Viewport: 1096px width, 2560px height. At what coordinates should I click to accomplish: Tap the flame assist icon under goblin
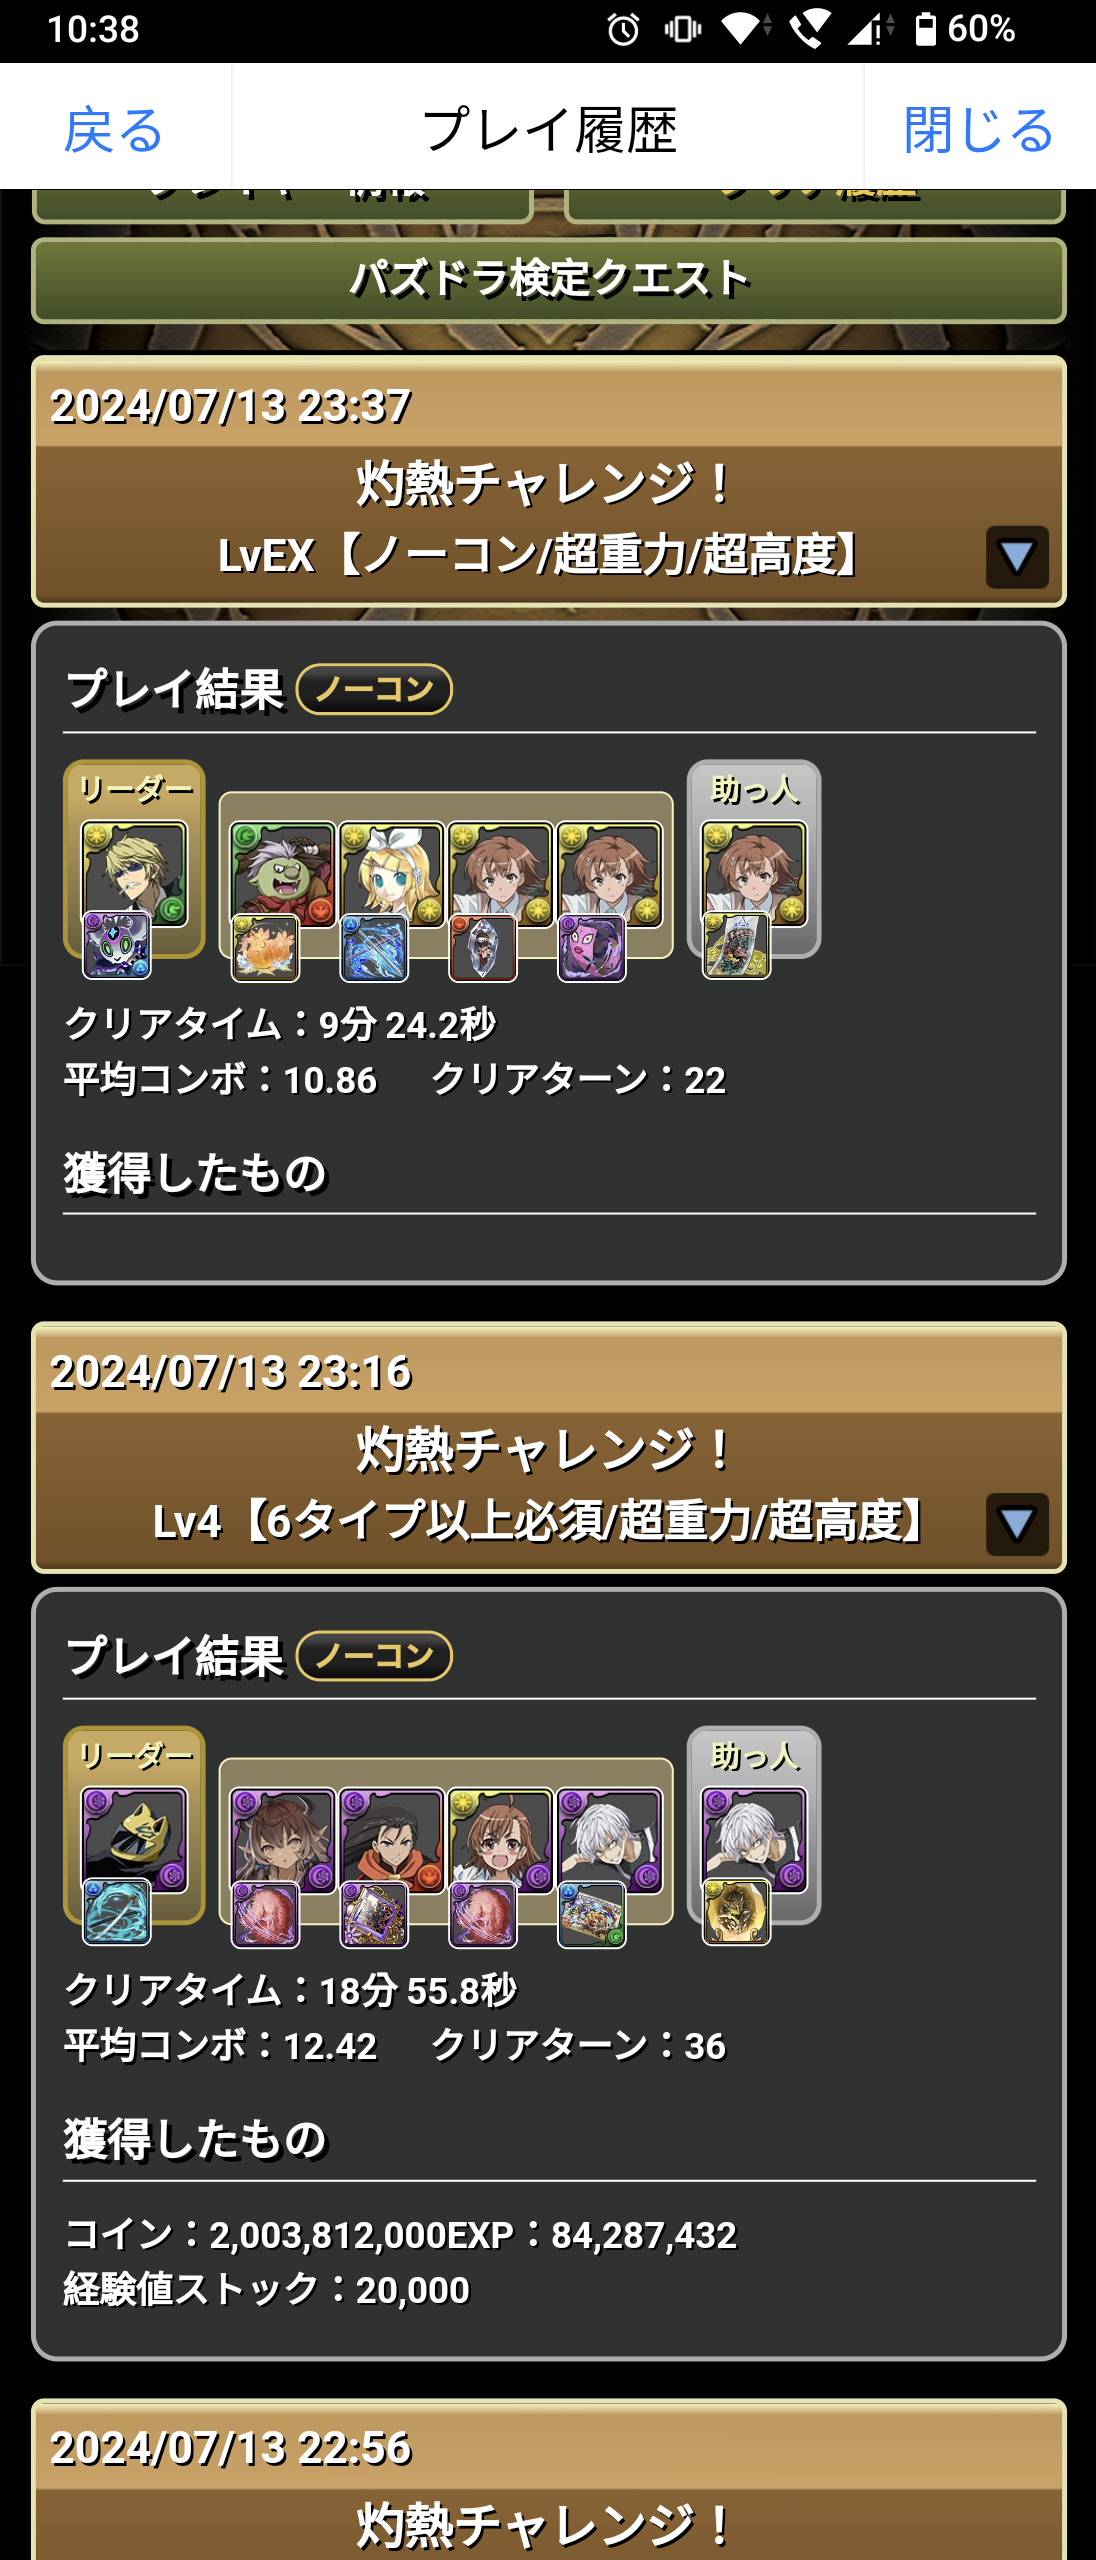pyautogui.click(x=265, y=948)
